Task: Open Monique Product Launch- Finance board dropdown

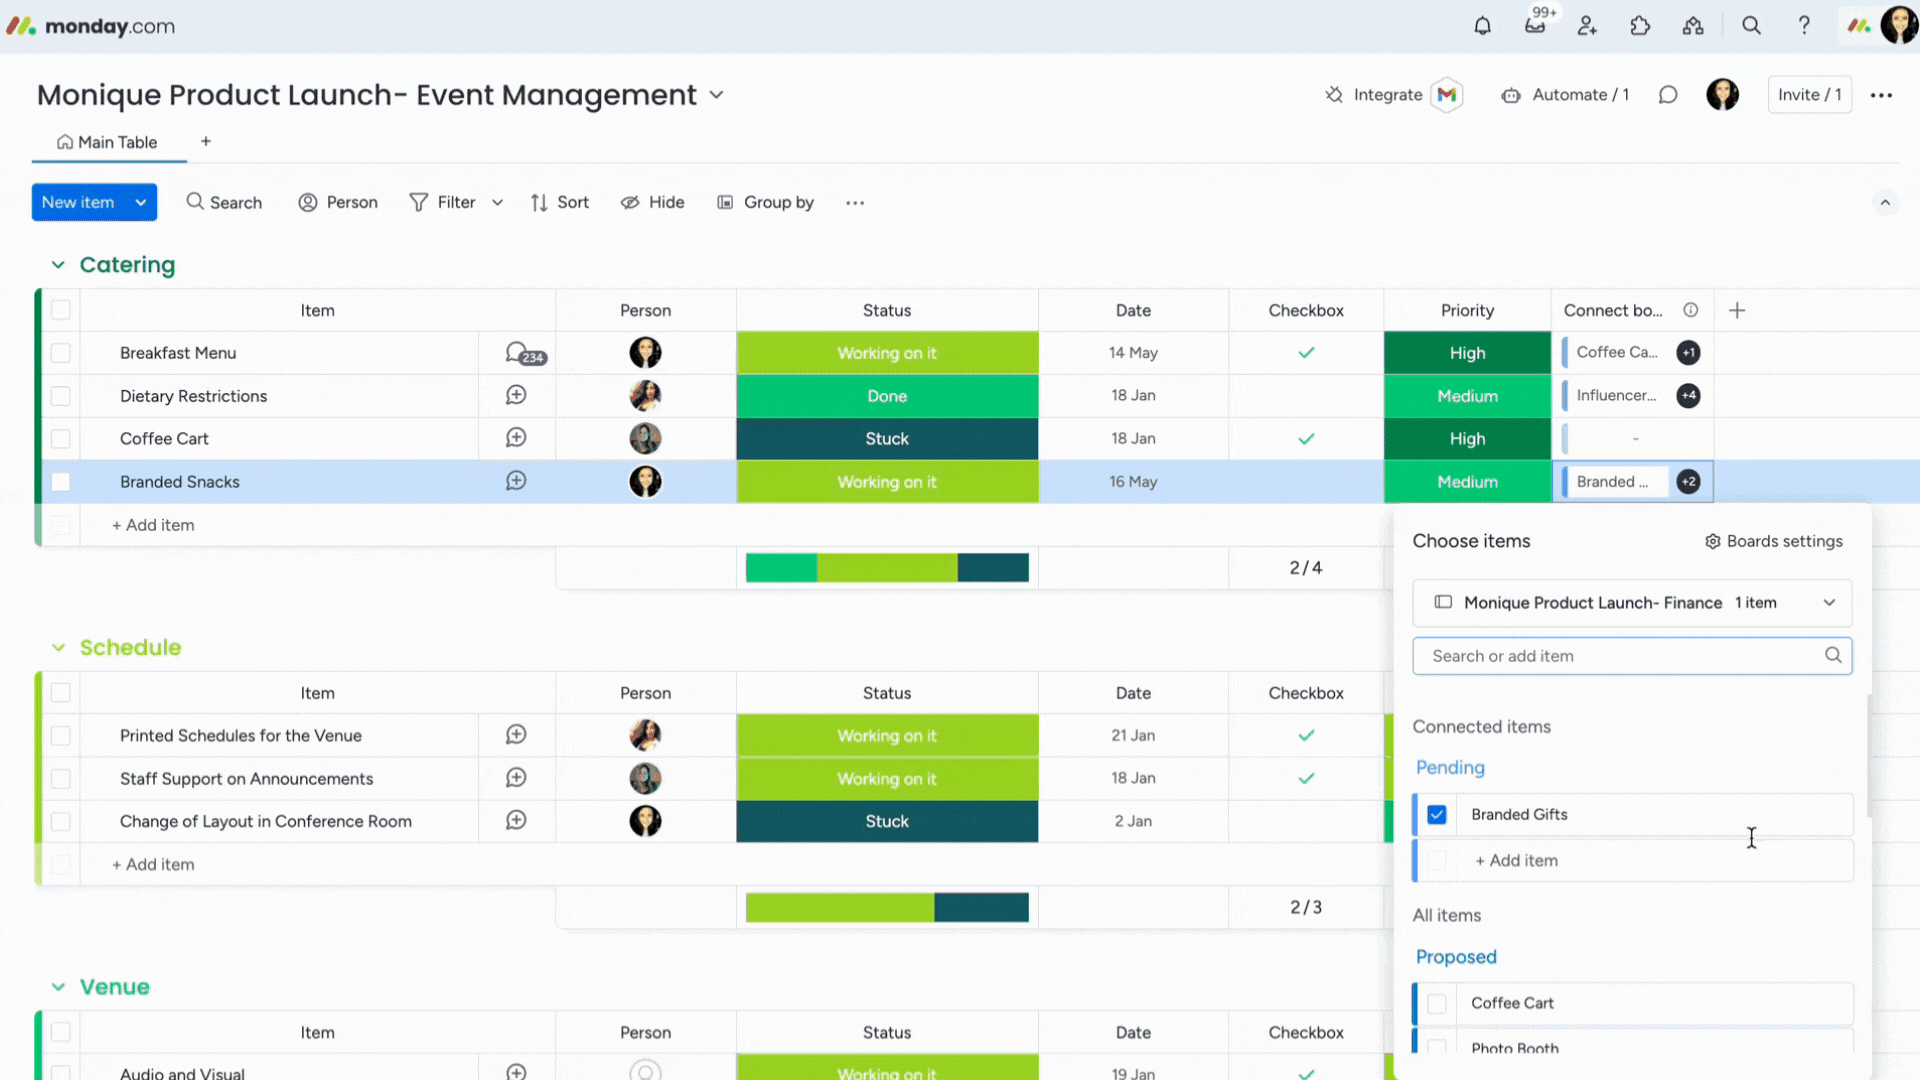Action: (1632, 603)
